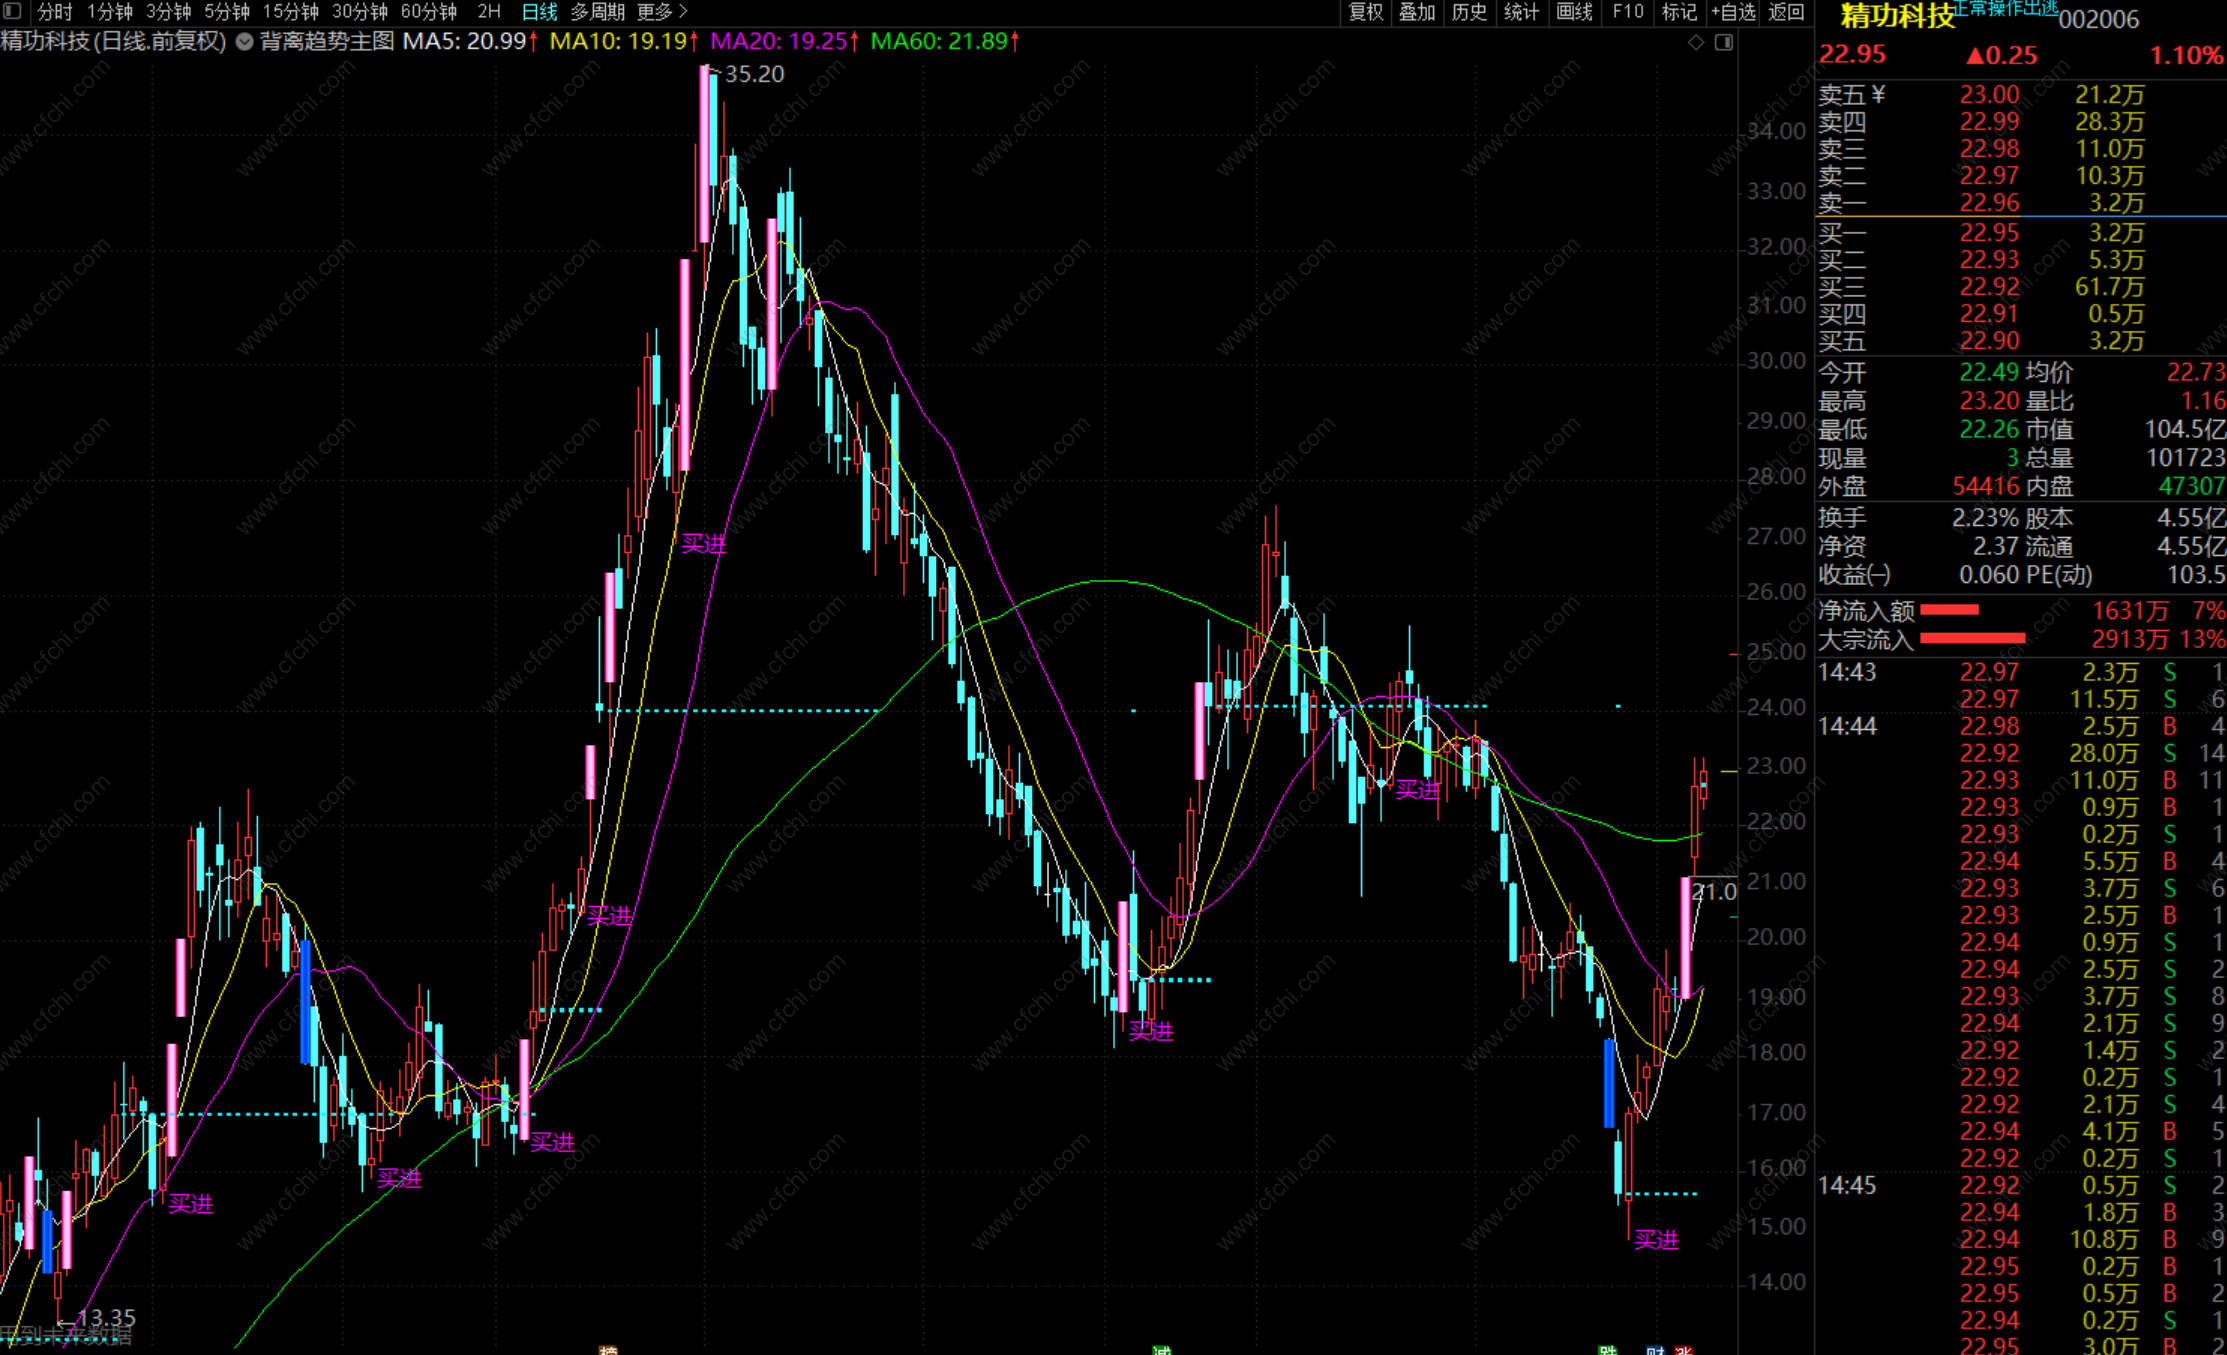Click the 返回 back button
Screen dimensions: 2227x1355
[x=1786, y=12]
